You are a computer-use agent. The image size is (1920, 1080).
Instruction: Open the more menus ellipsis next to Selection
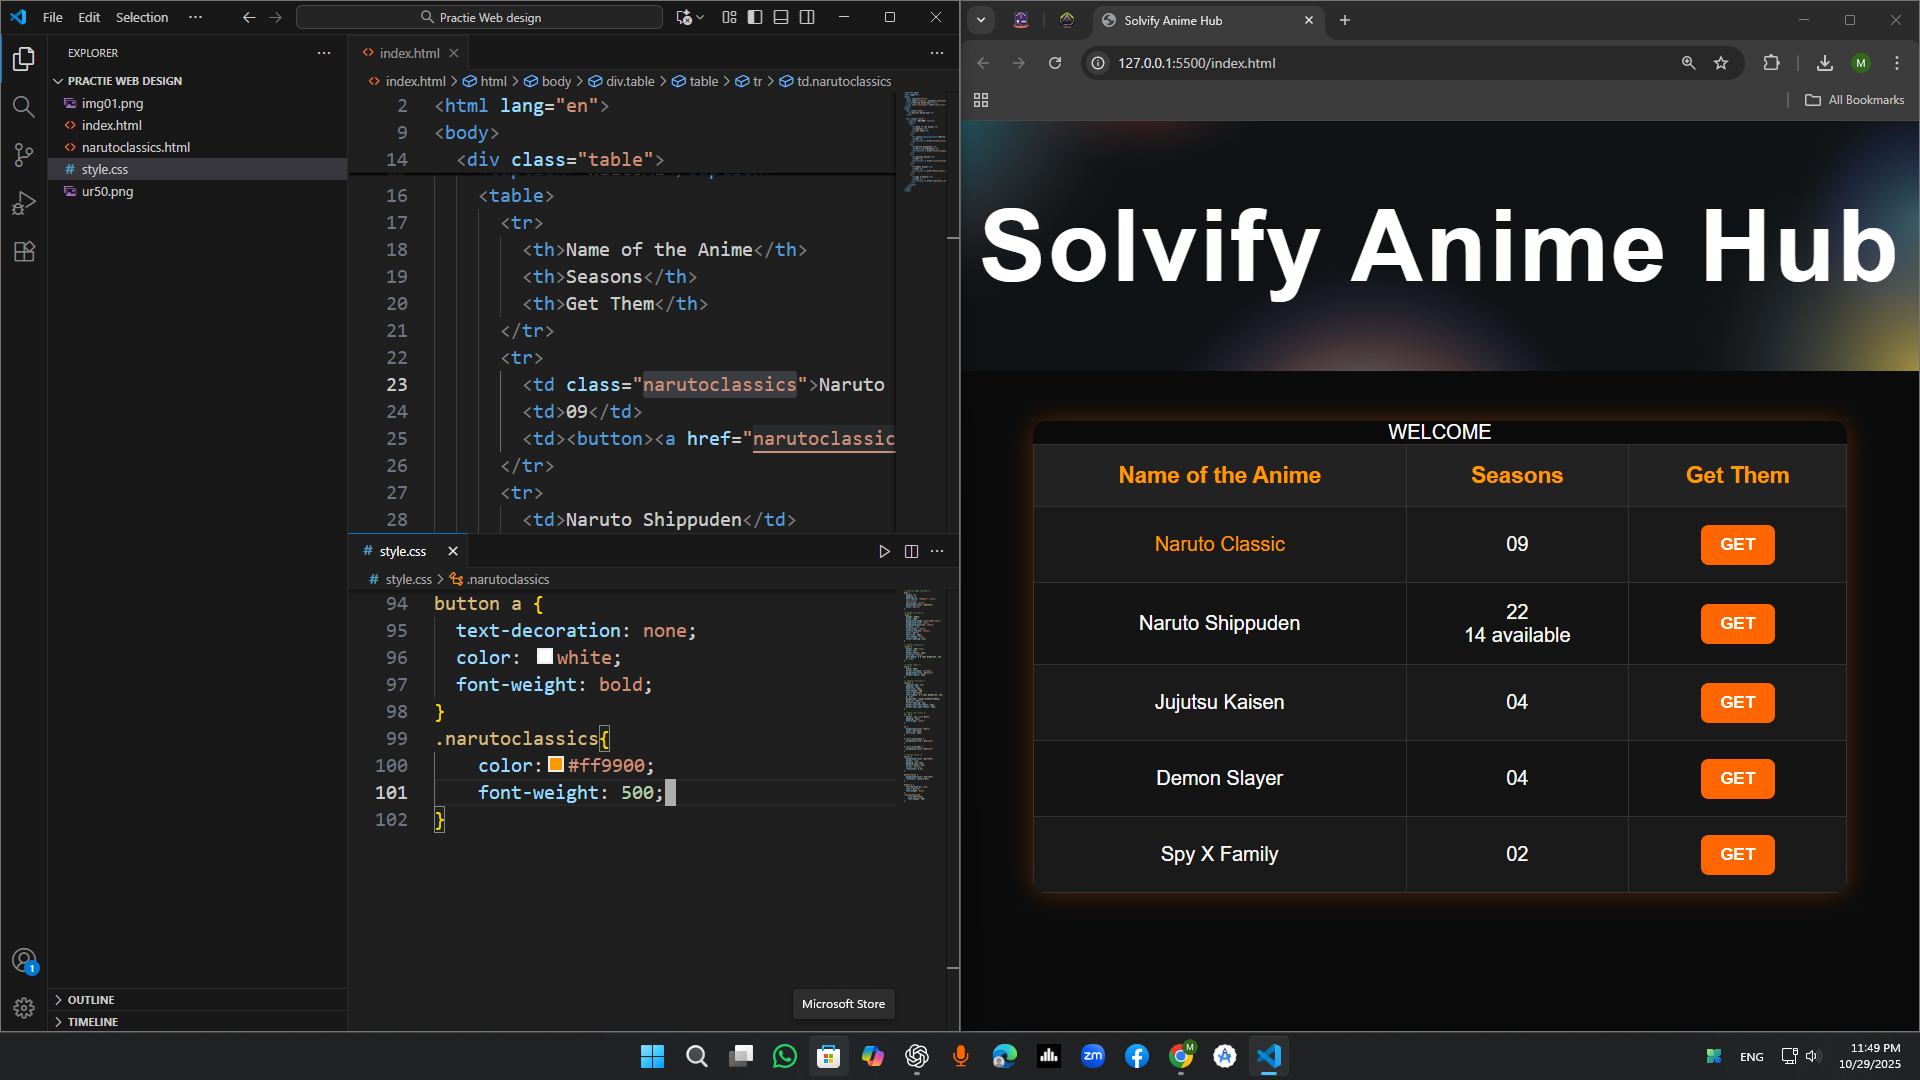195,17
